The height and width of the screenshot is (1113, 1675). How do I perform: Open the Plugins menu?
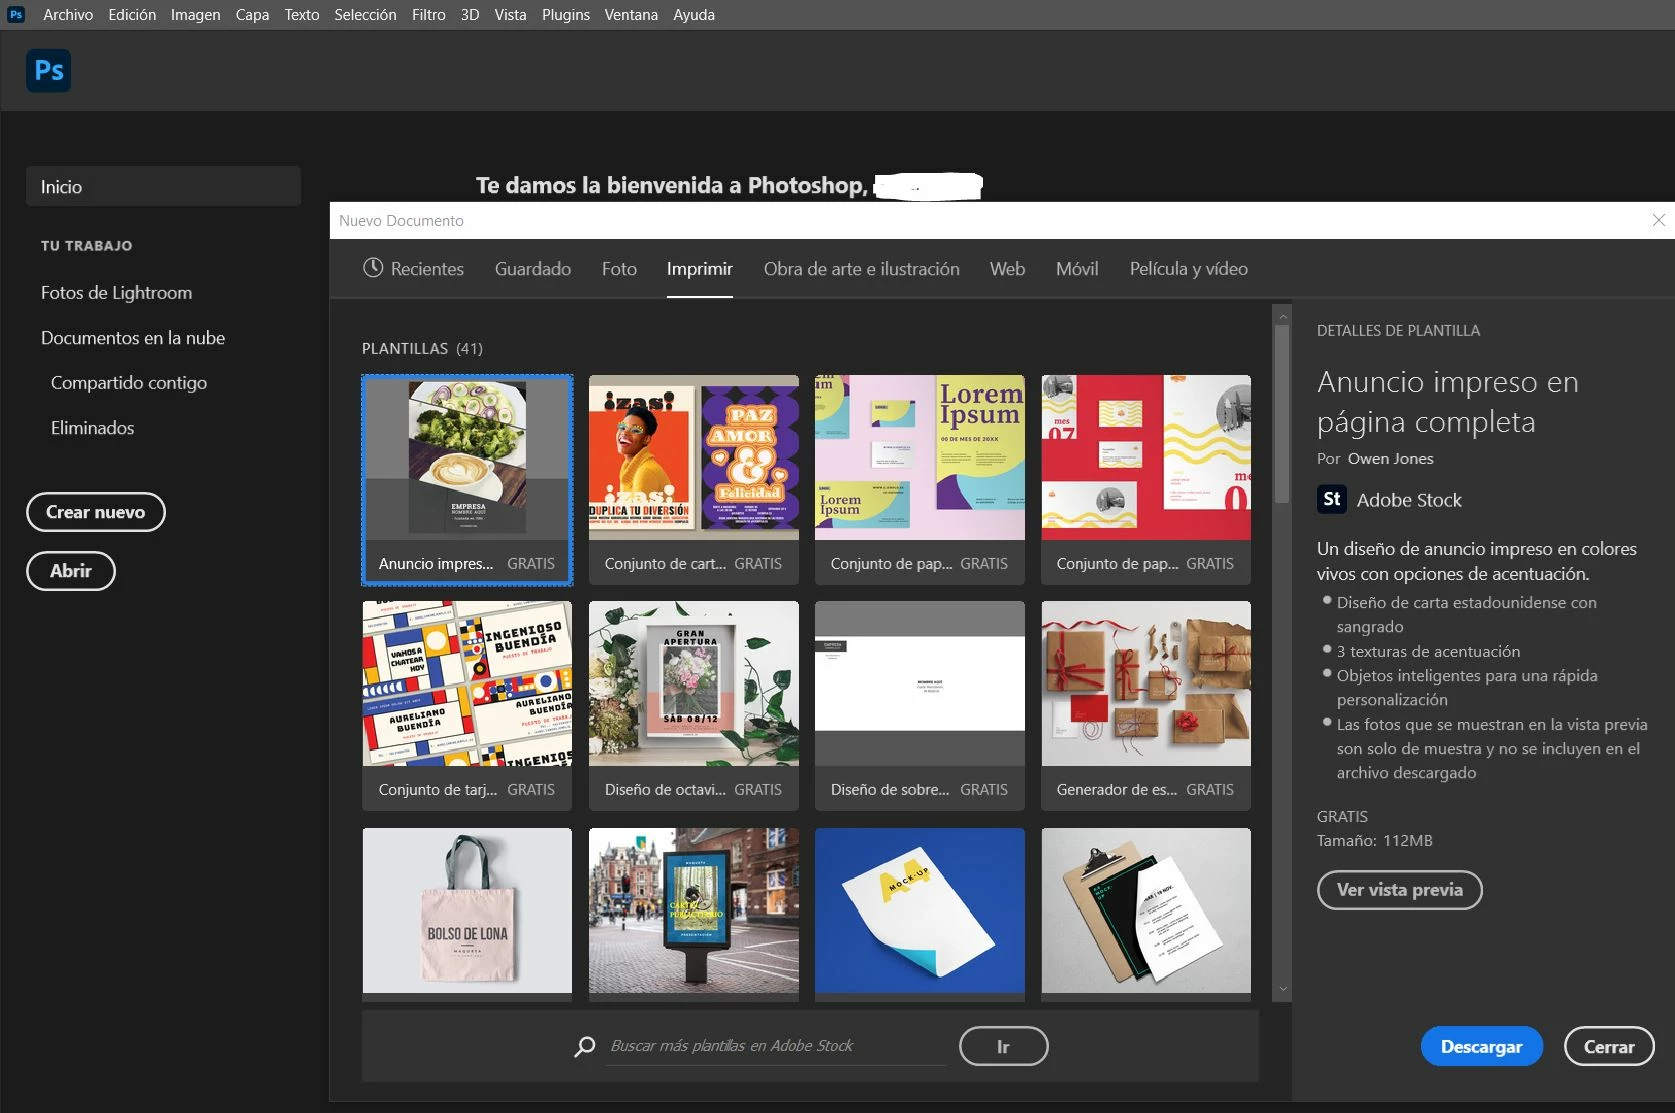click(x=566, y=15)
